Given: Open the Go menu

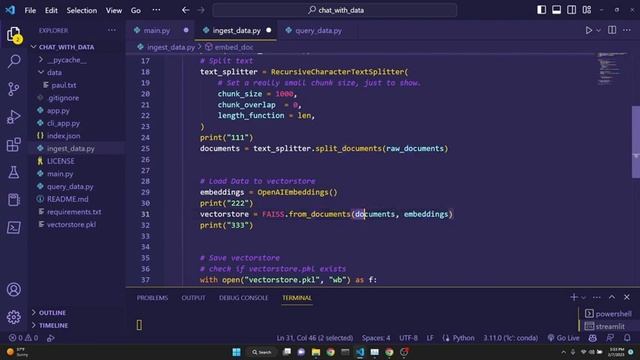Looking at the screenshot, I should coord(136,10).
